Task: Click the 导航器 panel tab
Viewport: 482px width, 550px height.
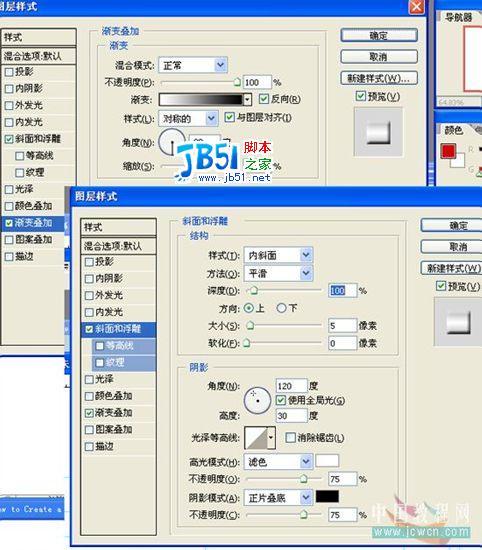Action: pos(458,17)
